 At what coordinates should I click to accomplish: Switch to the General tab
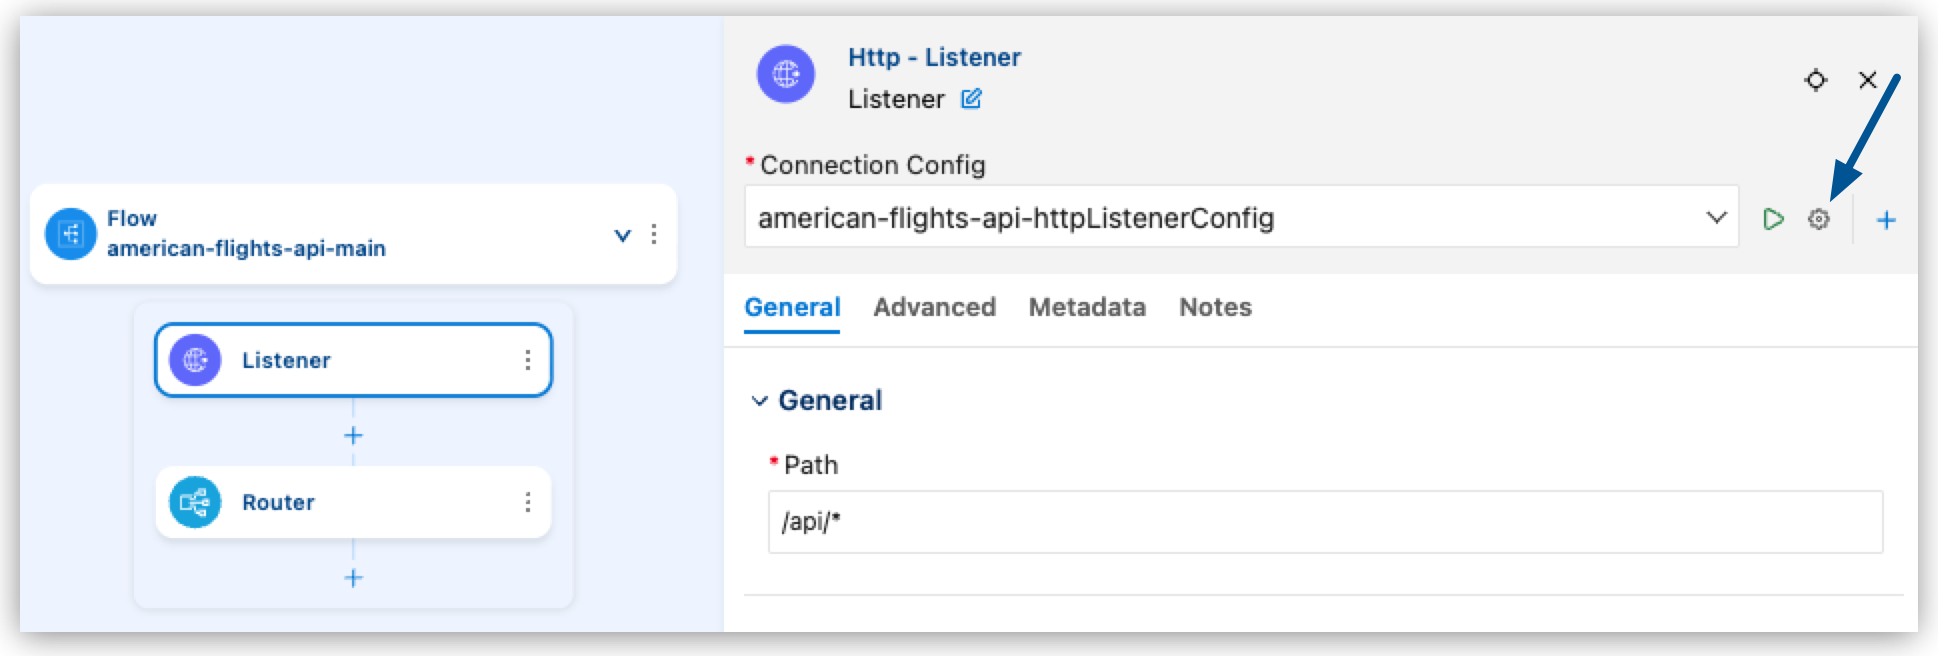tap(792, 307)
